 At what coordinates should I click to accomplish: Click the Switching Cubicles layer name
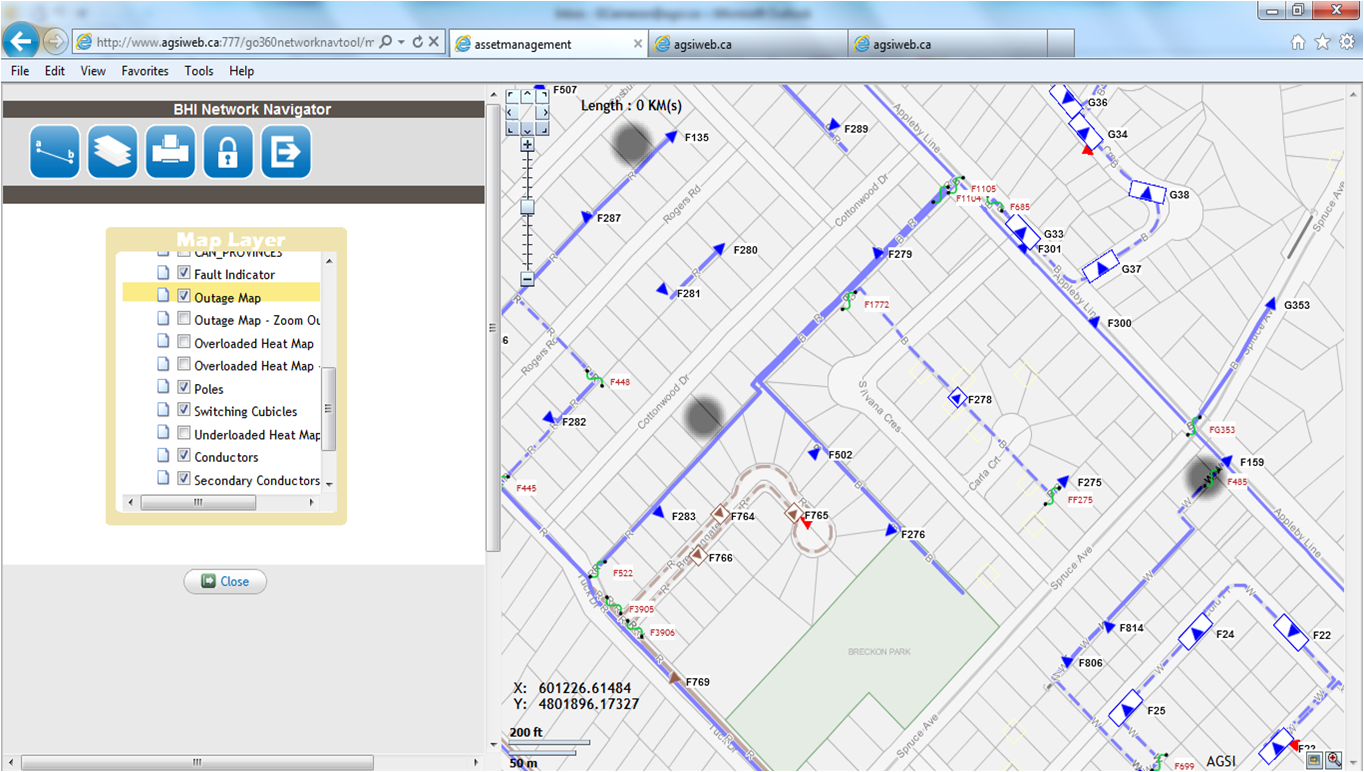(246, 411)
